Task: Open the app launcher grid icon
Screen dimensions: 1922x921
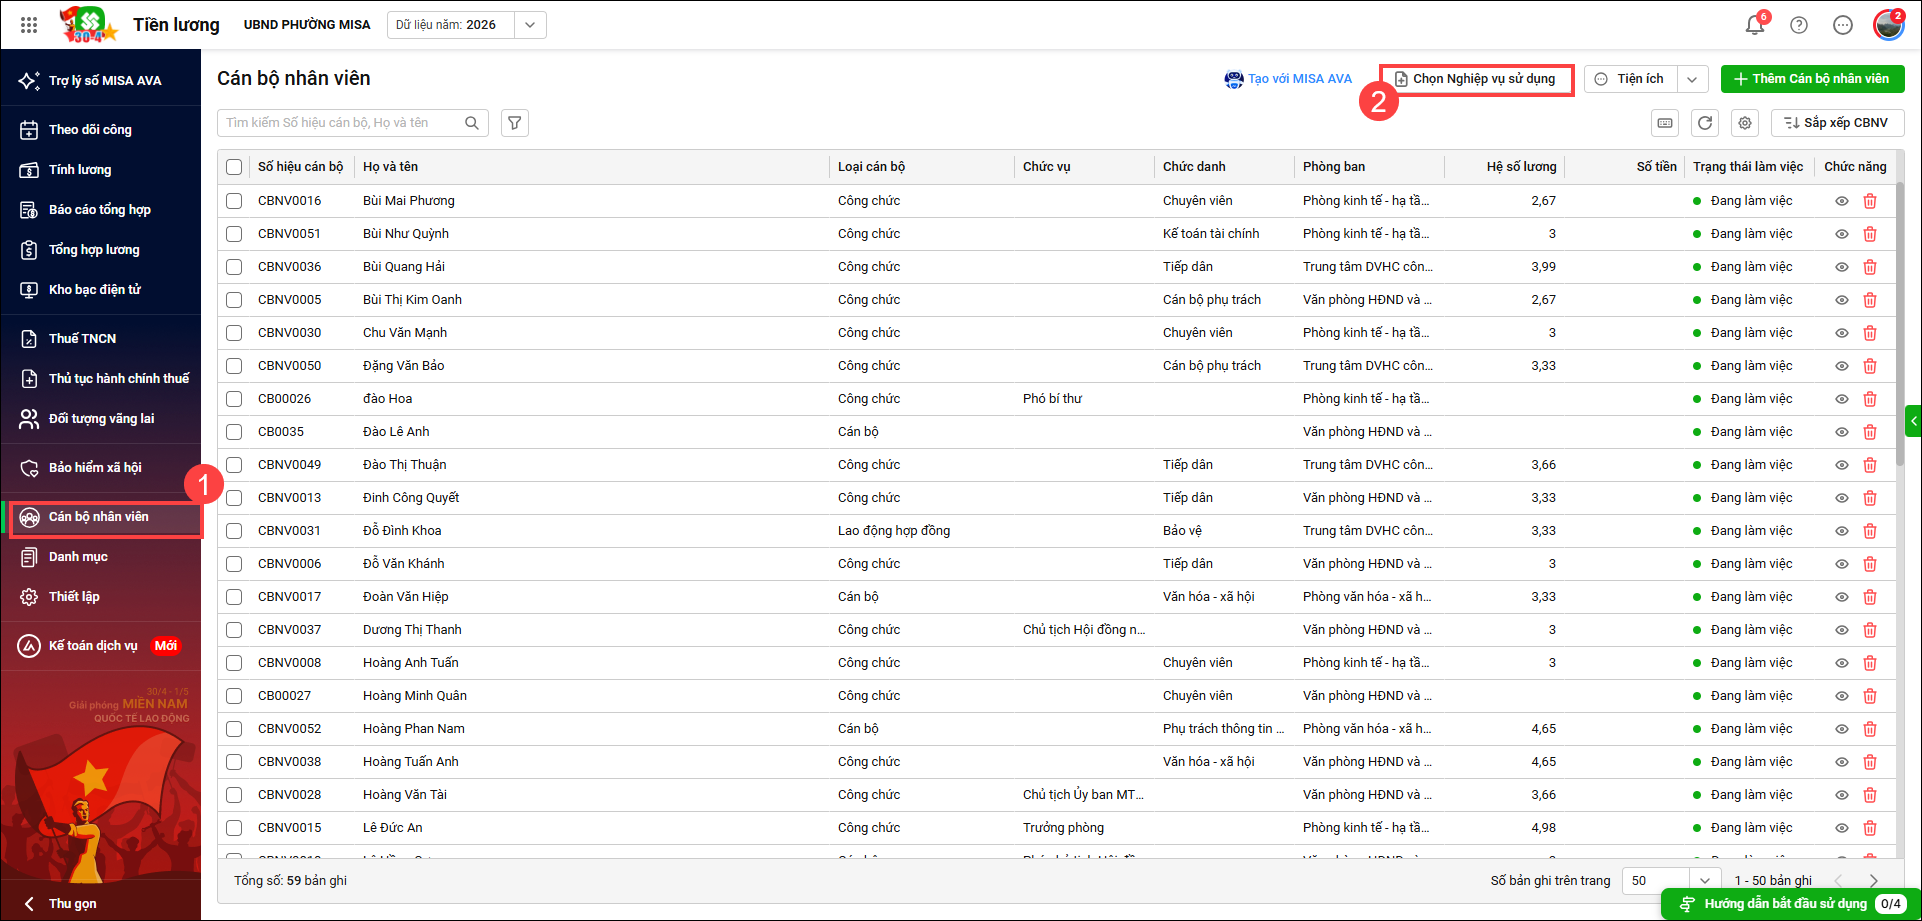Action: pyautogui.click(x=29, y=25)
